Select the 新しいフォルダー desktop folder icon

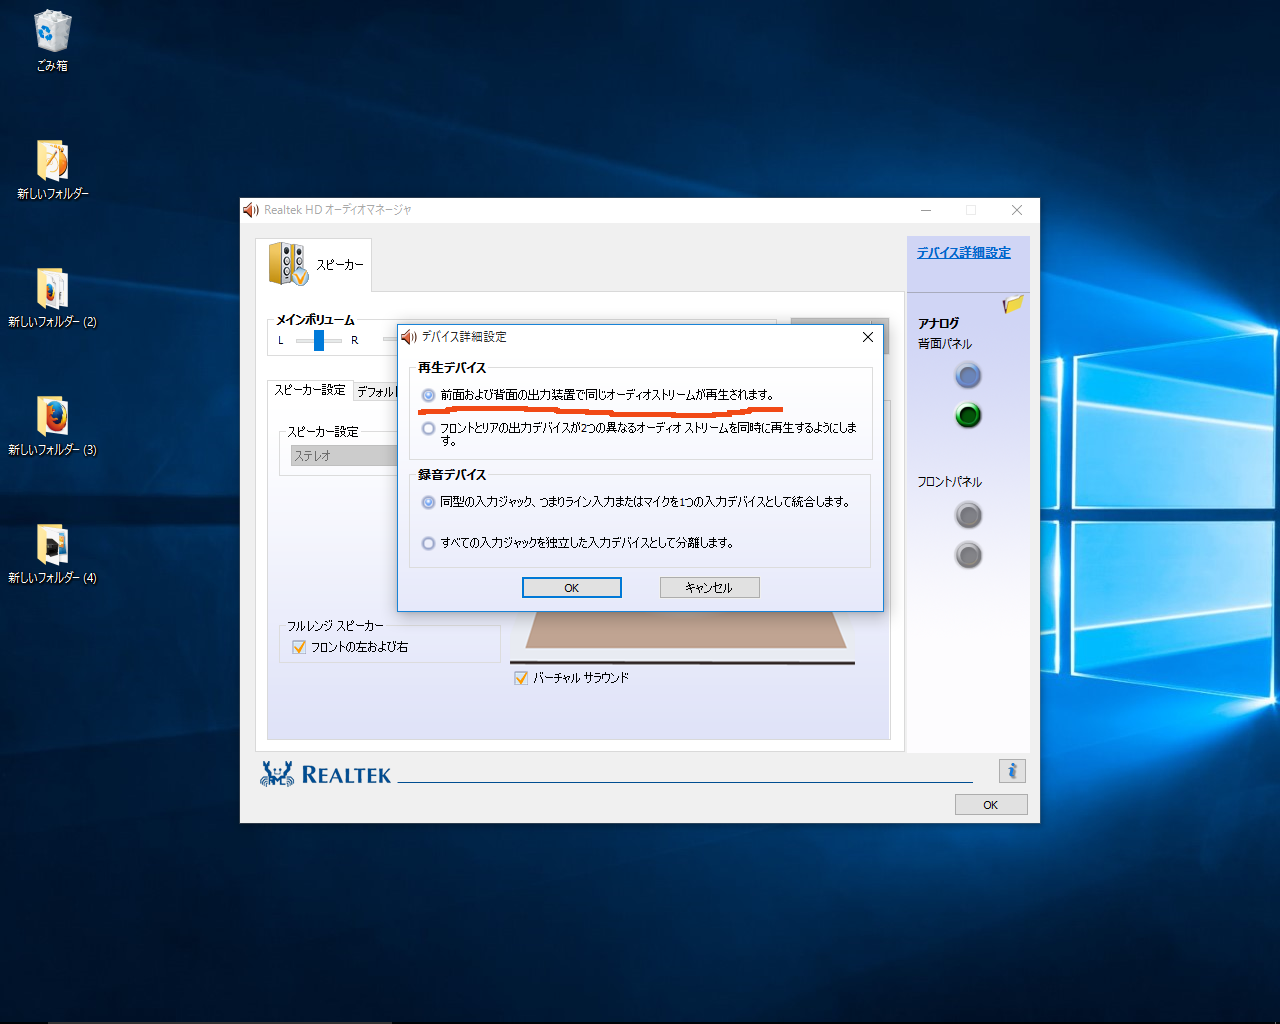pyautogui.click(x=53, y=169)
